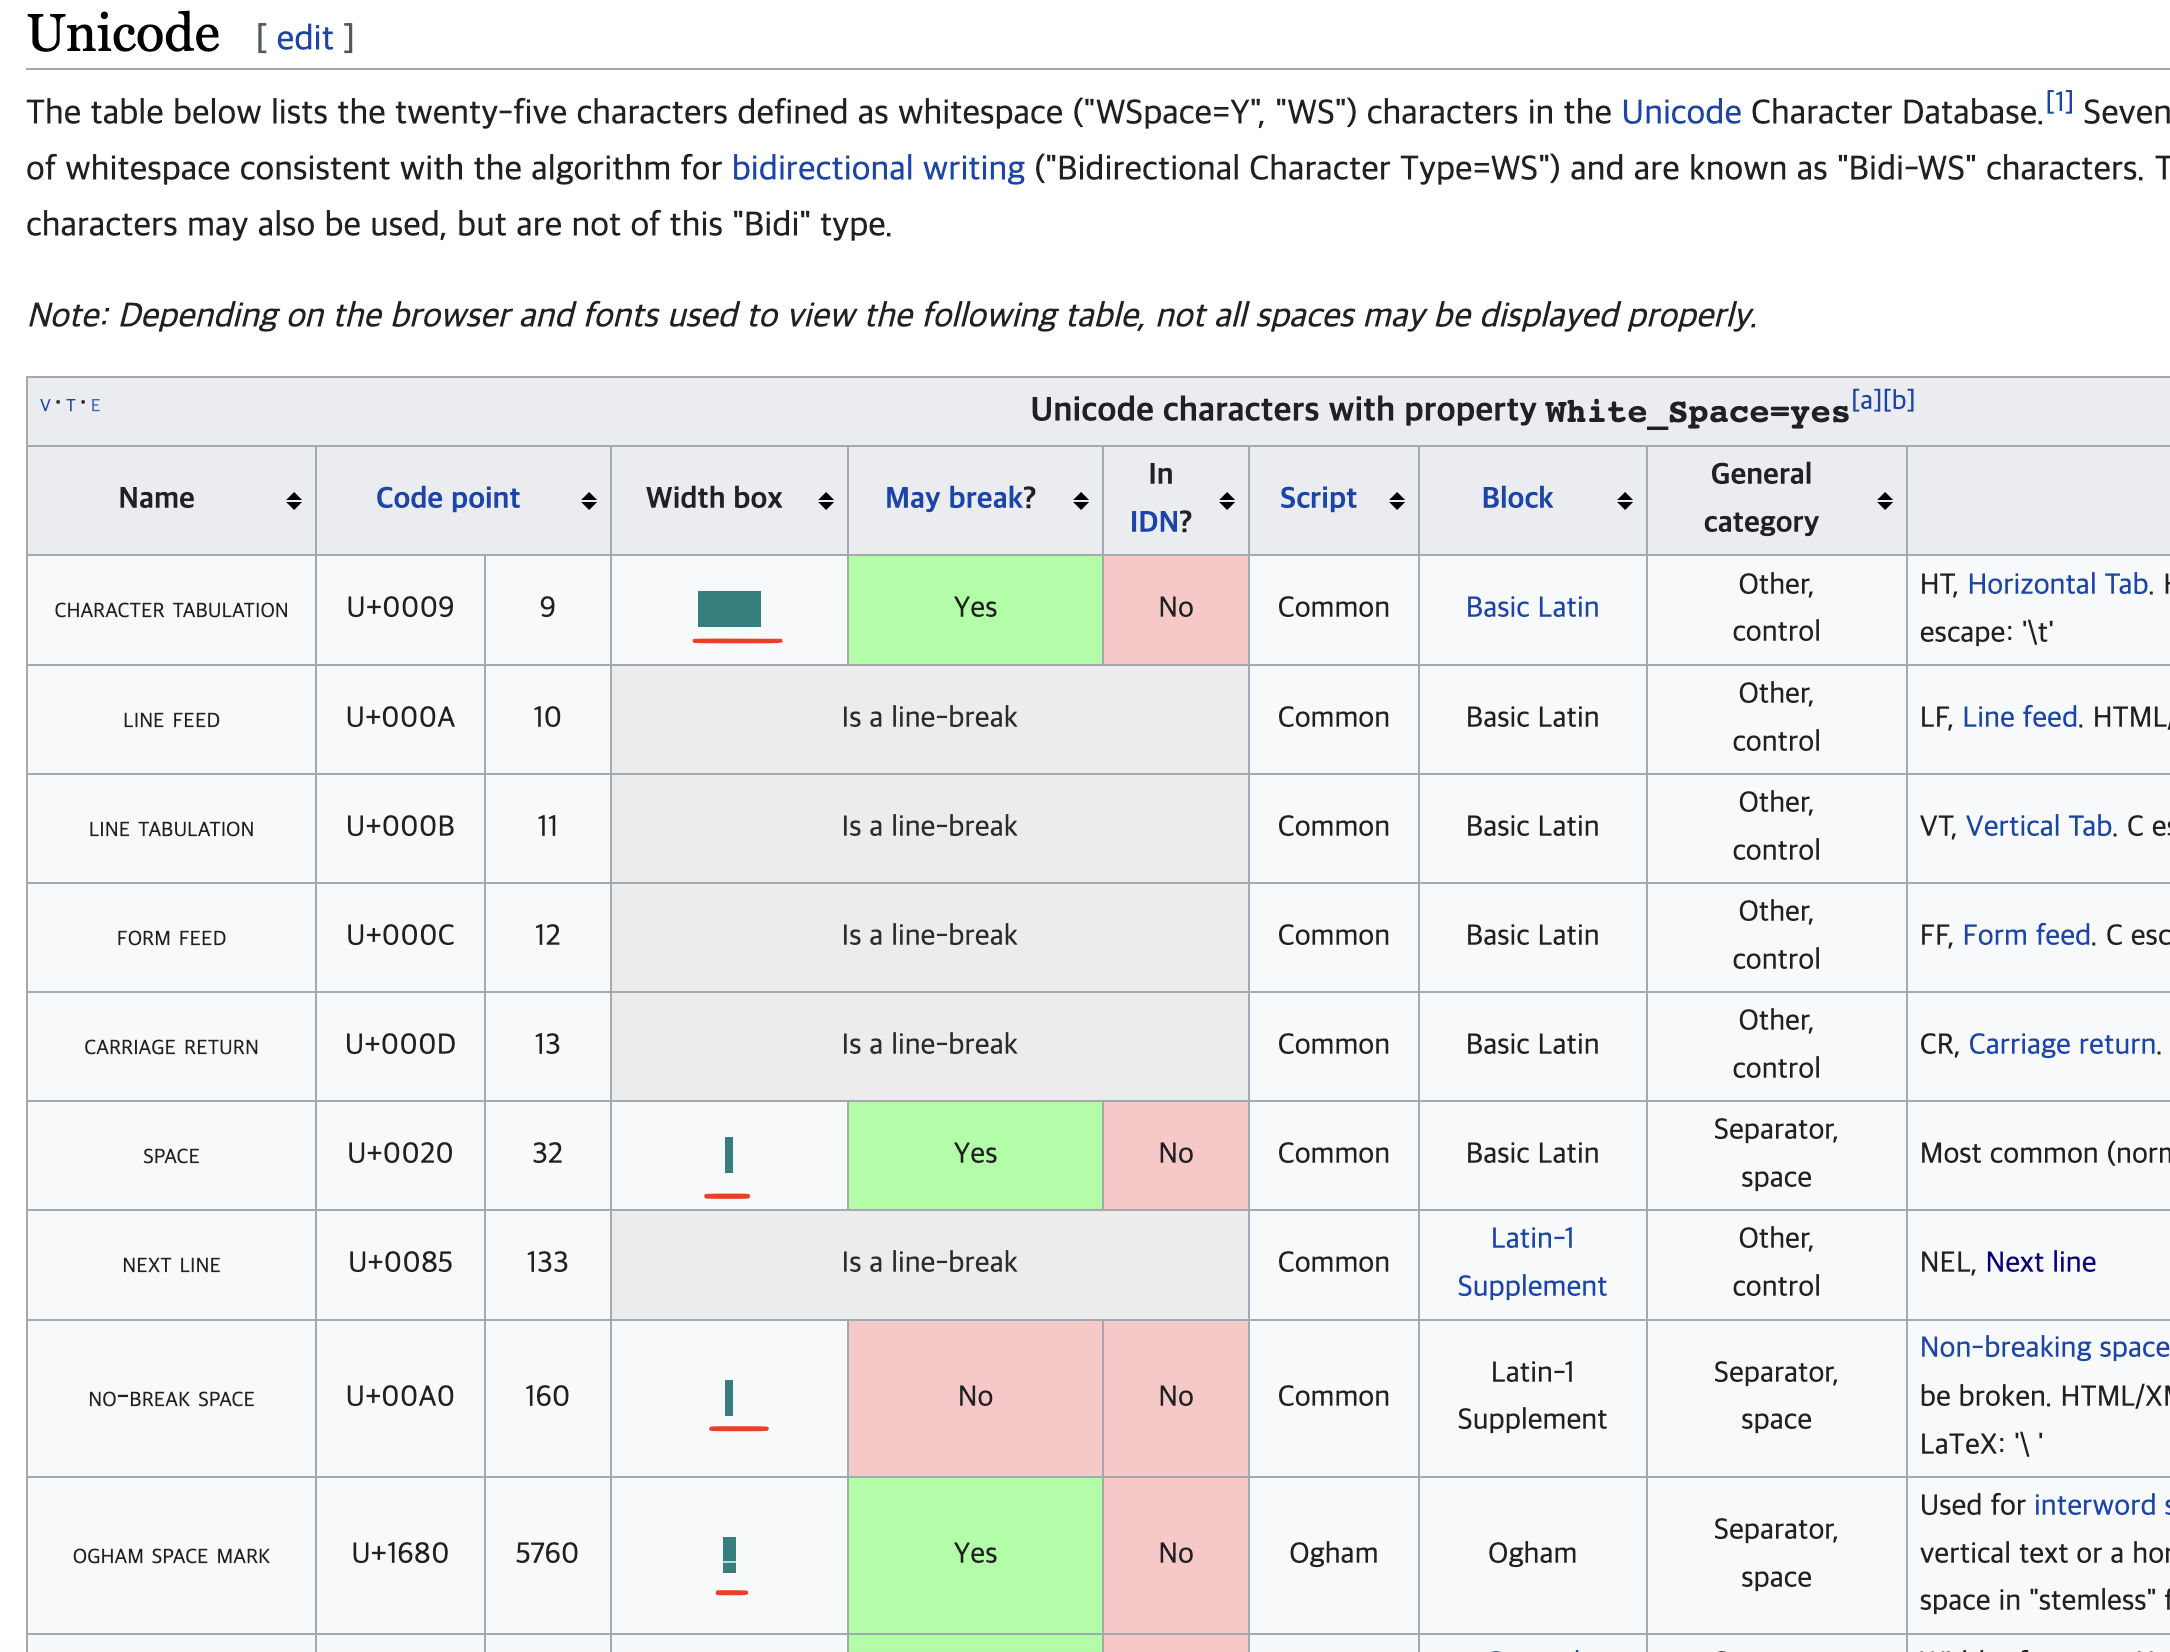Screen dimensions: 2170x1652
Task: Open the Horizontal Tab article link
Action: point(2057,584)
